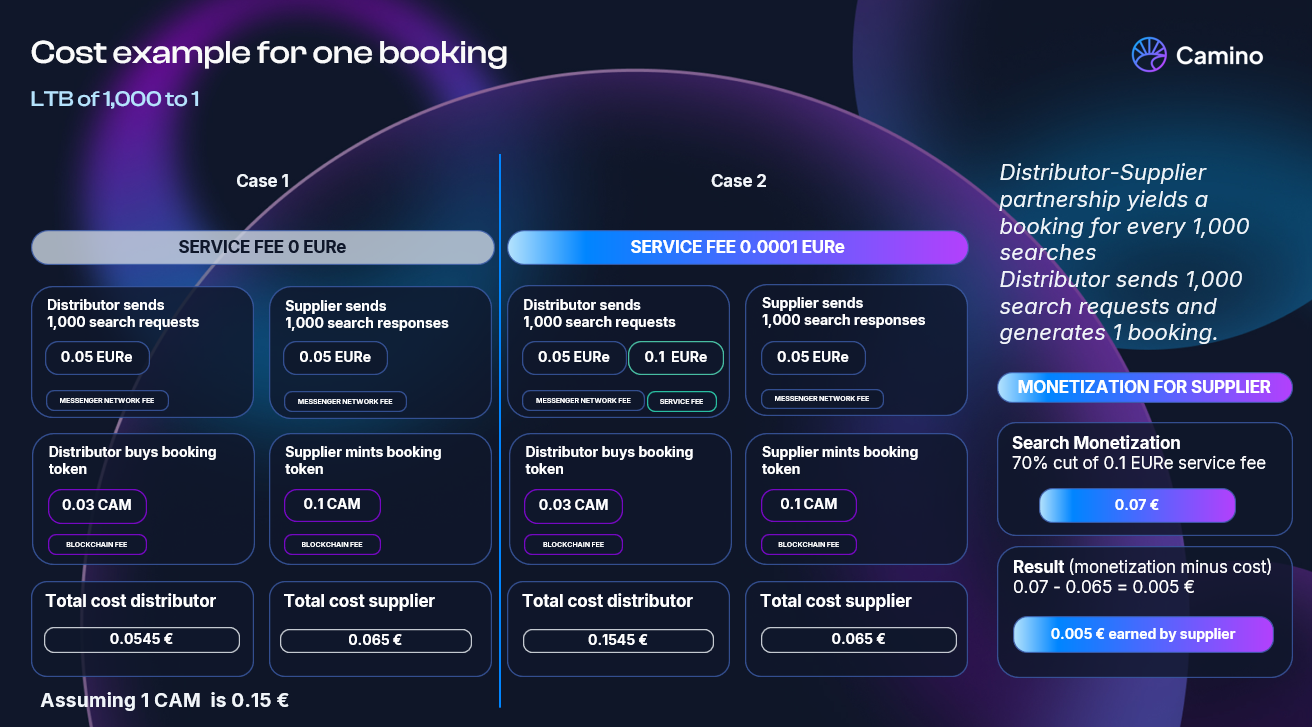Viewport: 1312px width, 727px height.
Task: Click the 0.005 € earned by supplier pill
Action: click(x=1142, y=634)
